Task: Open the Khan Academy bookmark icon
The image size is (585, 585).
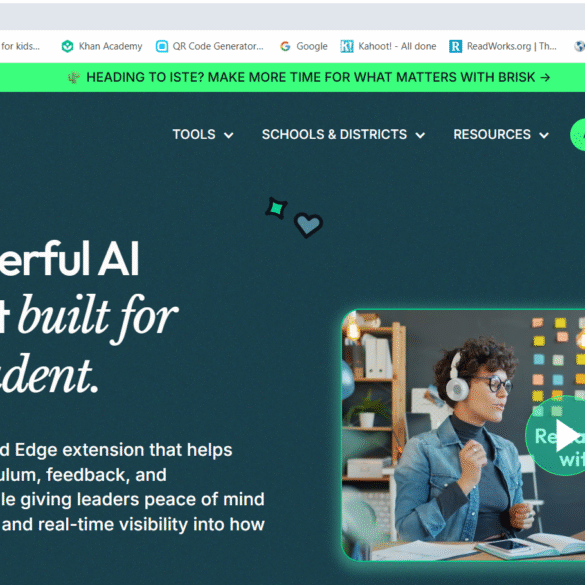Action: coord(68,46)
